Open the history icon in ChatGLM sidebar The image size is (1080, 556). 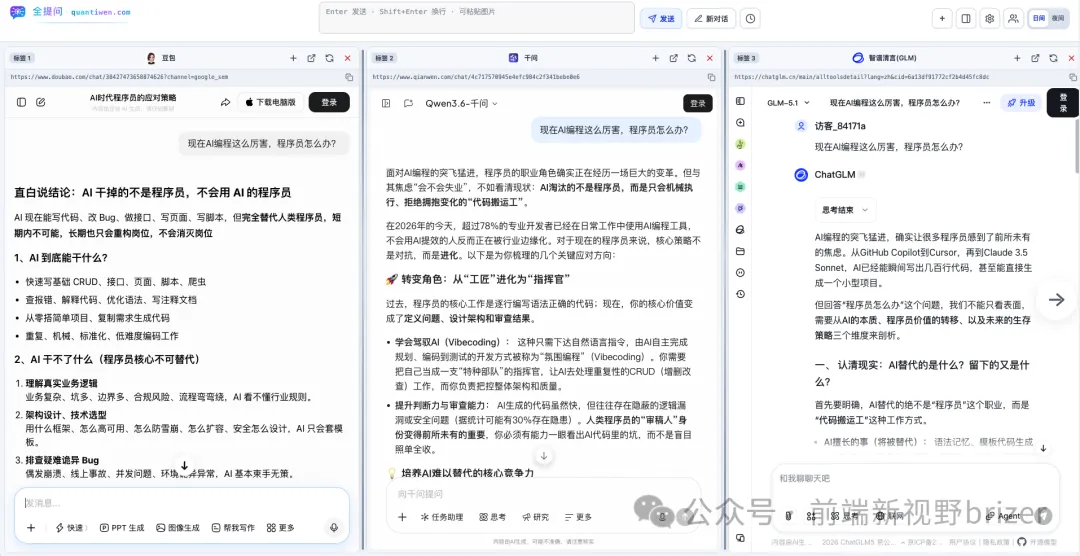740,294
